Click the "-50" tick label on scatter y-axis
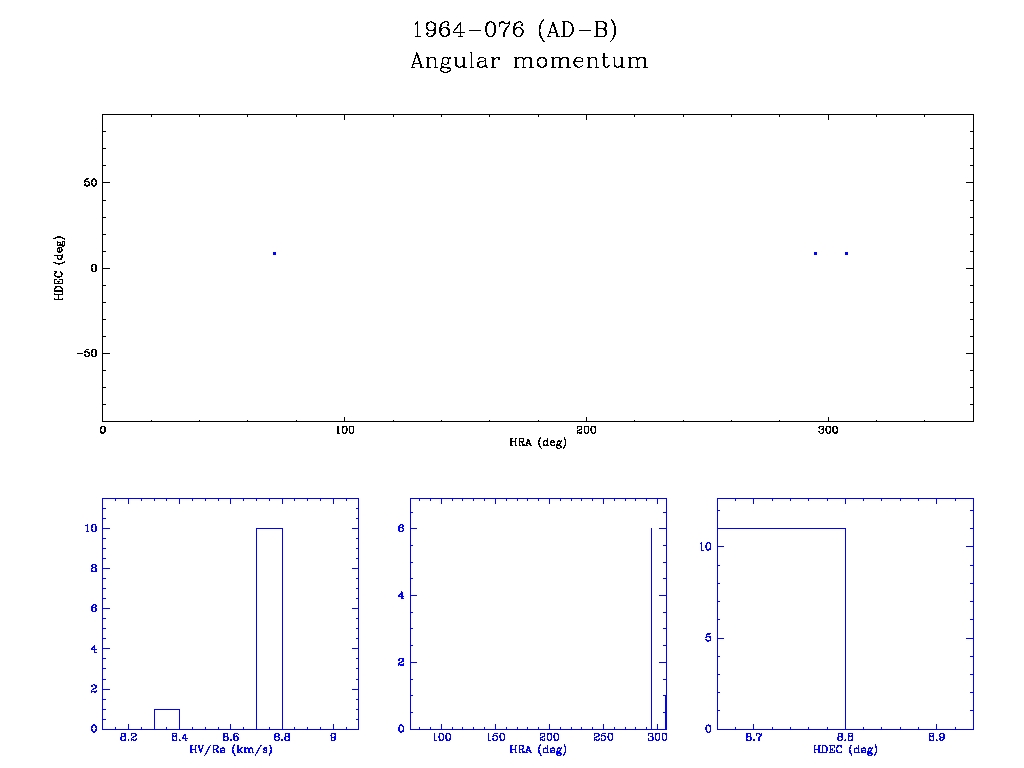1024x768 pixels. [x=84, y=353]
